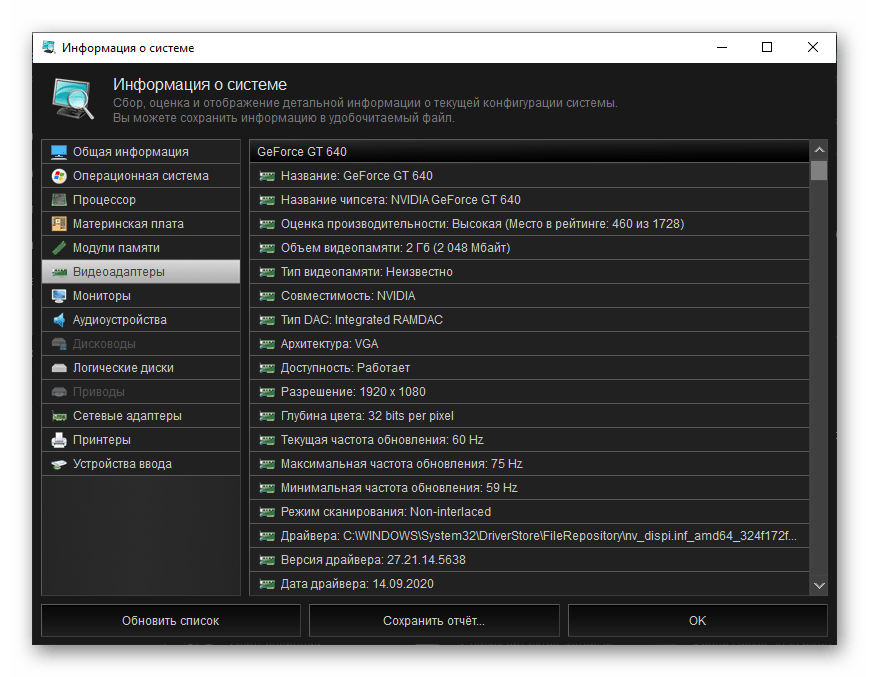Switch to the Процессор section
This screenshot has width=869, height=677.
(x=141, y=200)
